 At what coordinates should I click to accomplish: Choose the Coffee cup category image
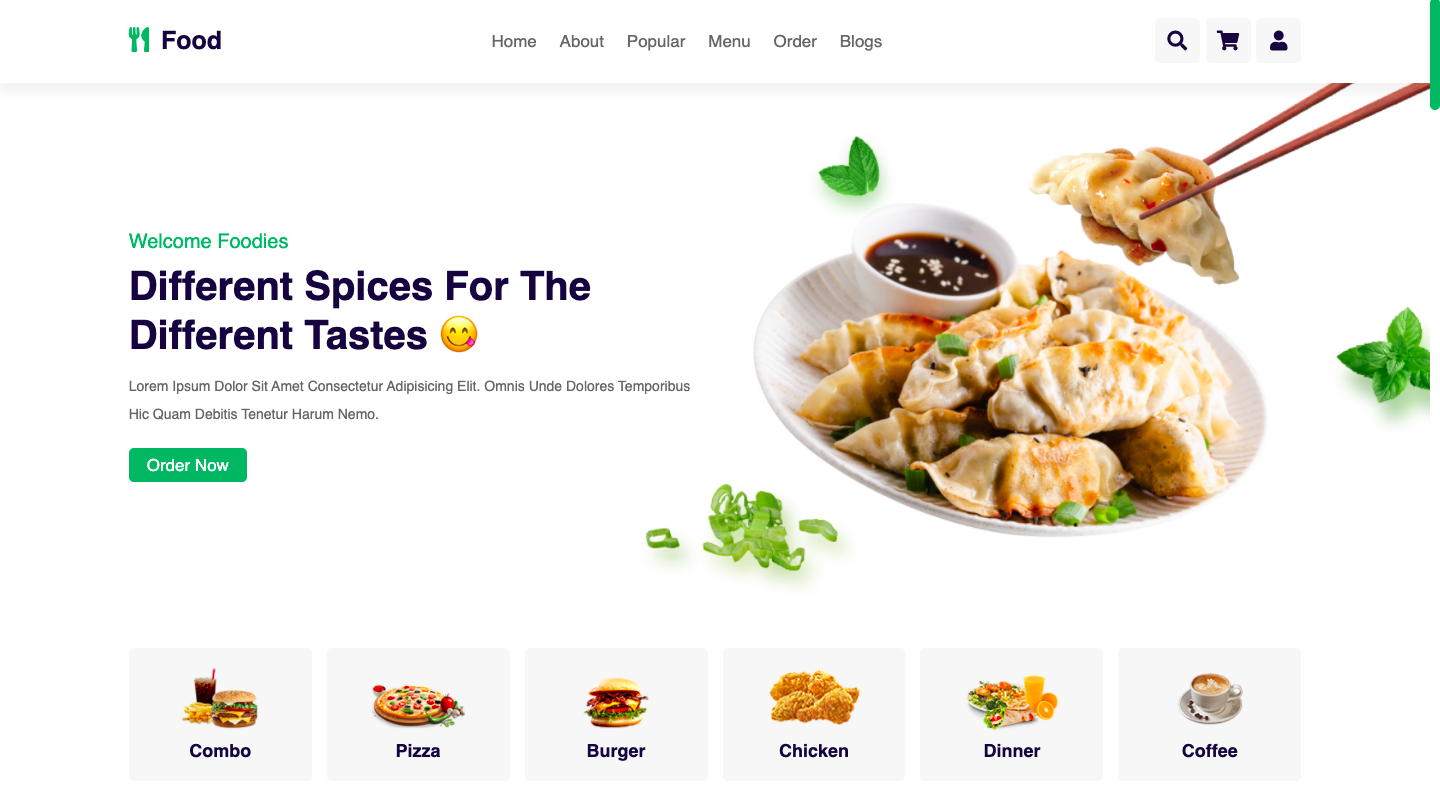(x=1210, y=698)
